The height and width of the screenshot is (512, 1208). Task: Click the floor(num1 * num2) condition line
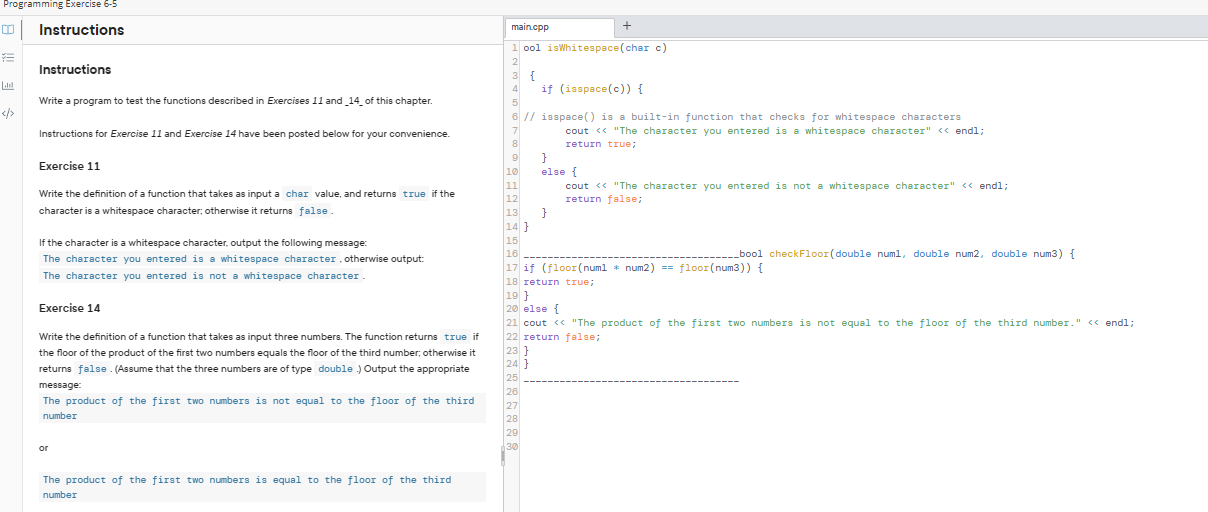(x=644, y=268)
